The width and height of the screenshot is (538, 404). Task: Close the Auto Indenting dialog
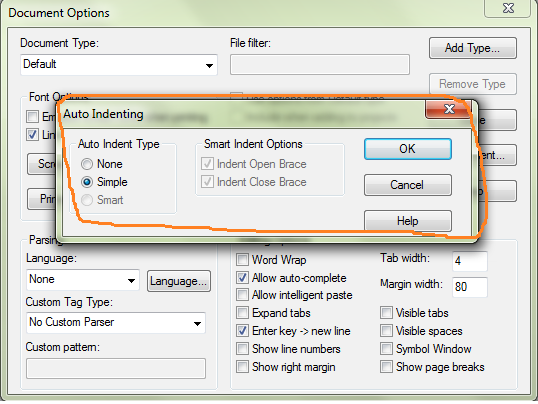[x=449, y=109]
